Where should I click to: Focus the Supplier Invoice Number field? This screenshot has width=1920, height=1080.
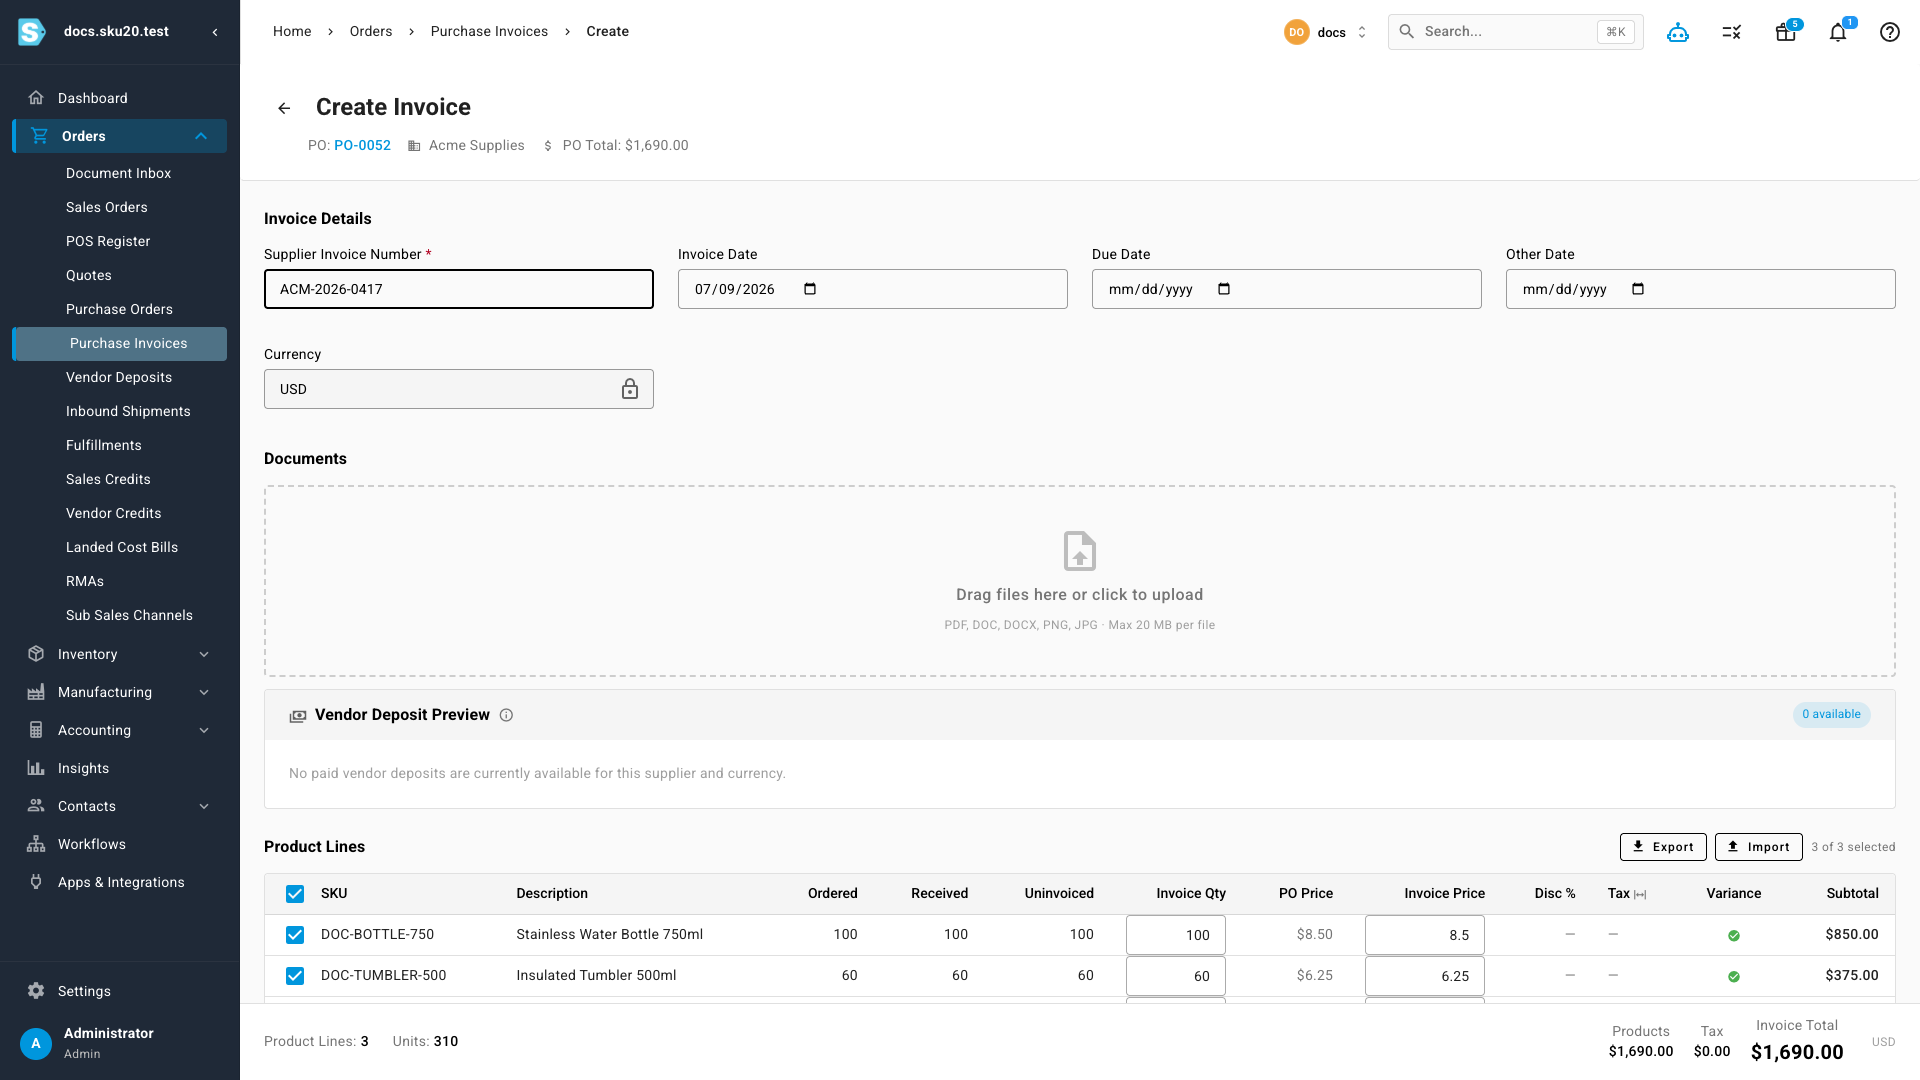459,289
